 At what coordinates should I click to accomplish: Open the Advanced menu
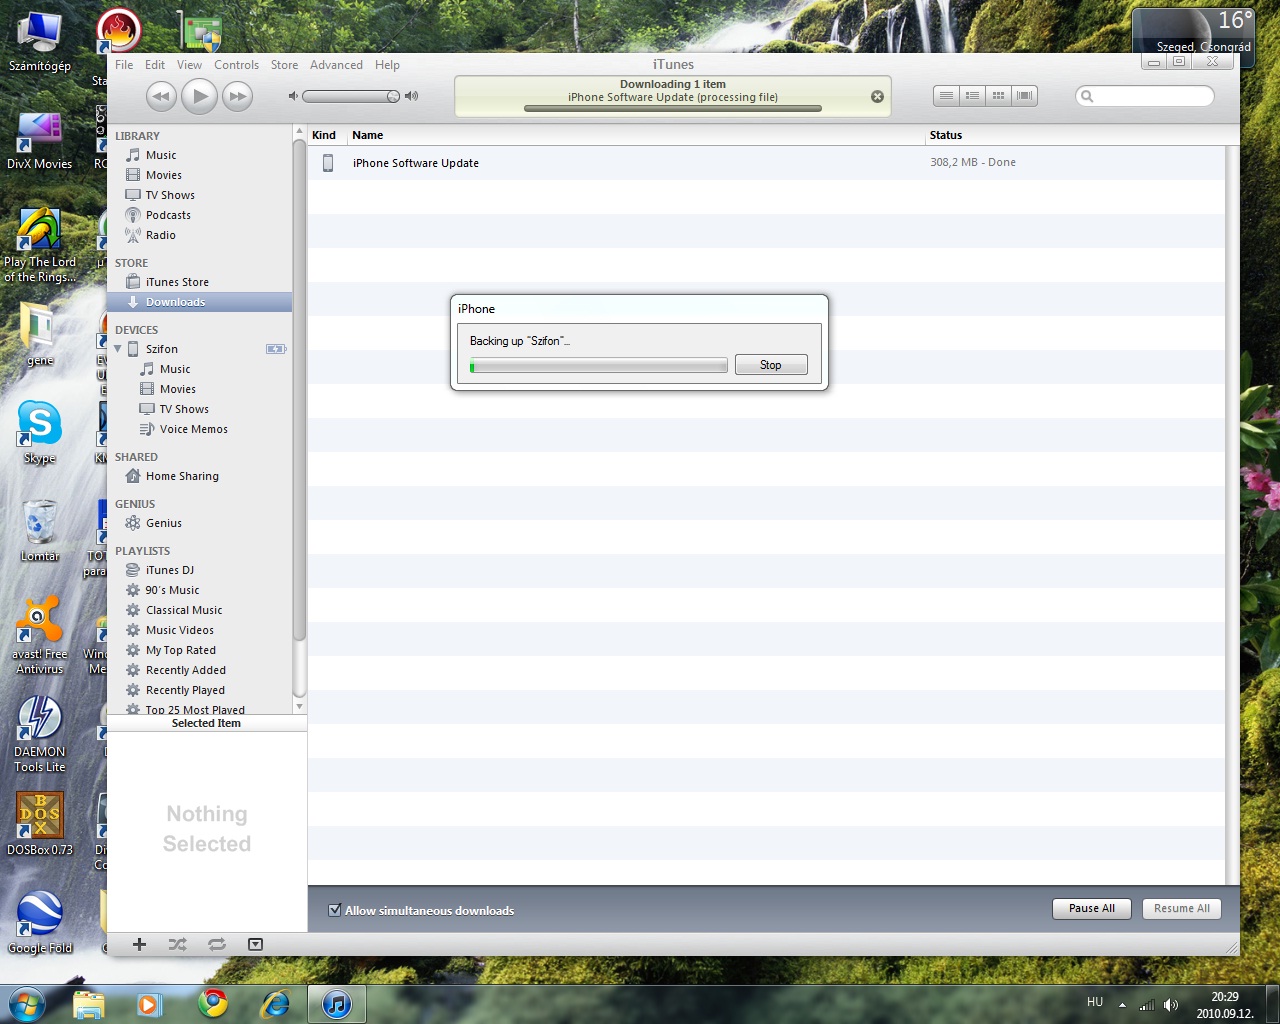coord(336,65)
